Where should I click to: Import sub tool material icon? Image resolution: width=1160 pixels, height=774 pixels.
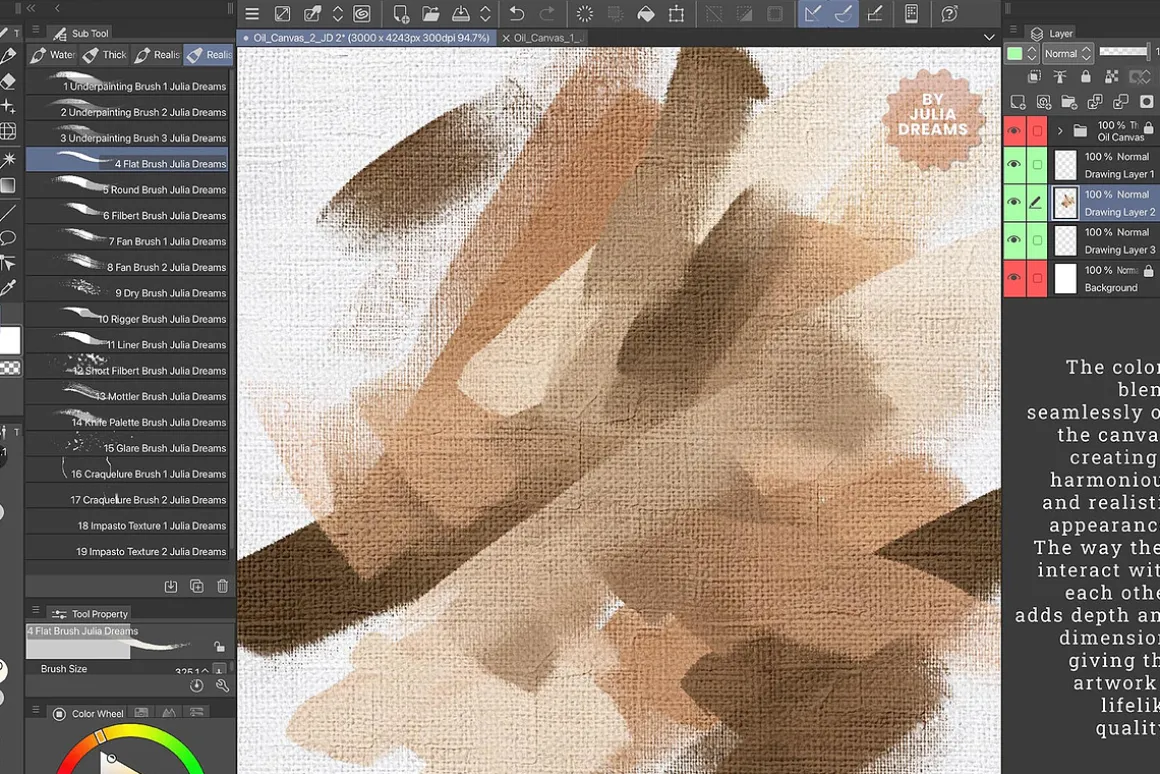tap(171, 586)
